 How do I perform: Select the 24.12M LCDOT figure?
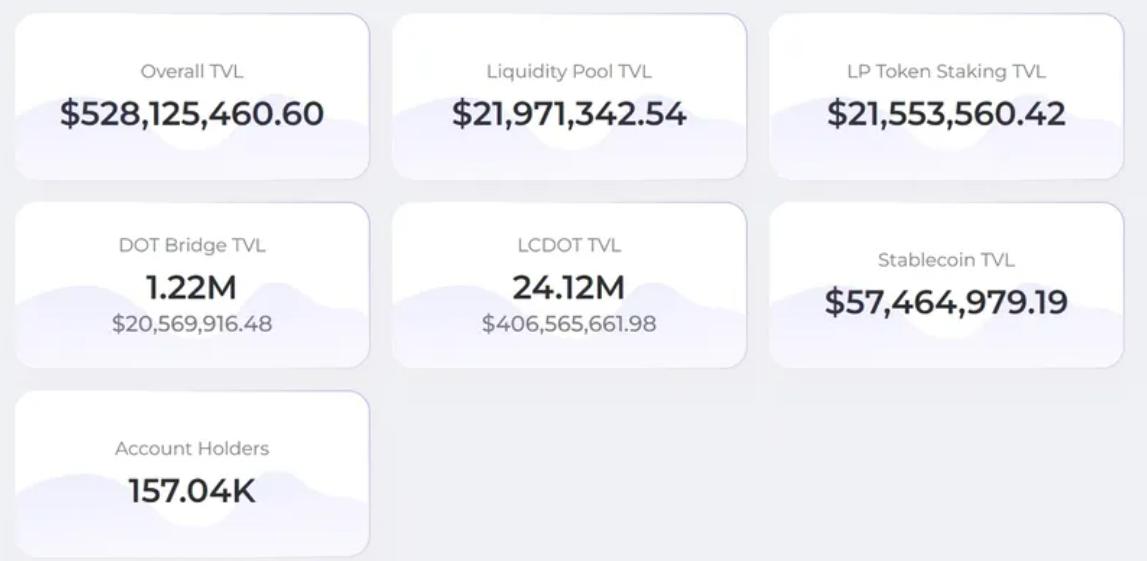coord(569,288)
